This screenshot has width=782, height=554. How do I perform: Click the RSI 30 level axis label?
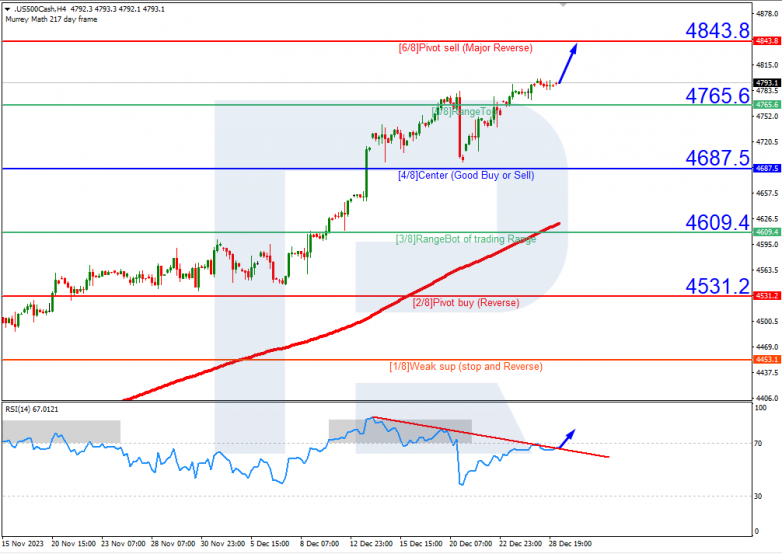(x=758, y=496)
